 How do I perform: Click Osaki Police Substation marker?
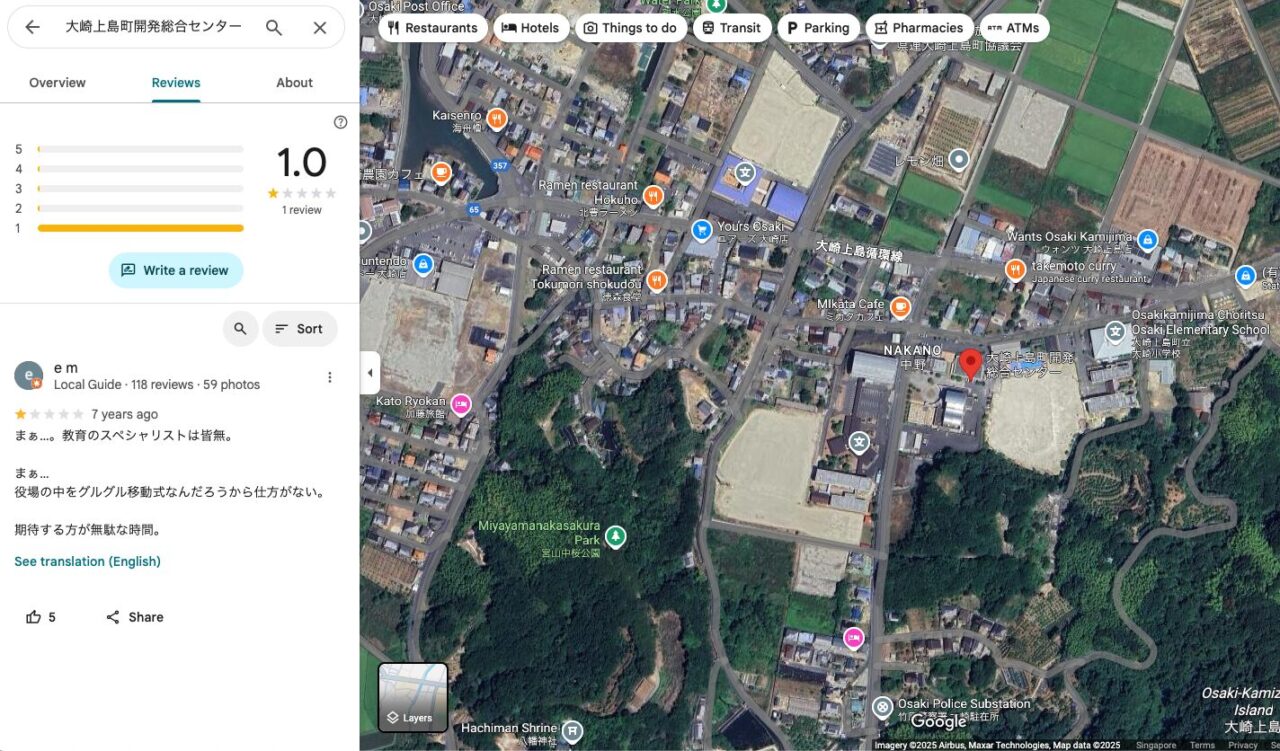point(883,707)
